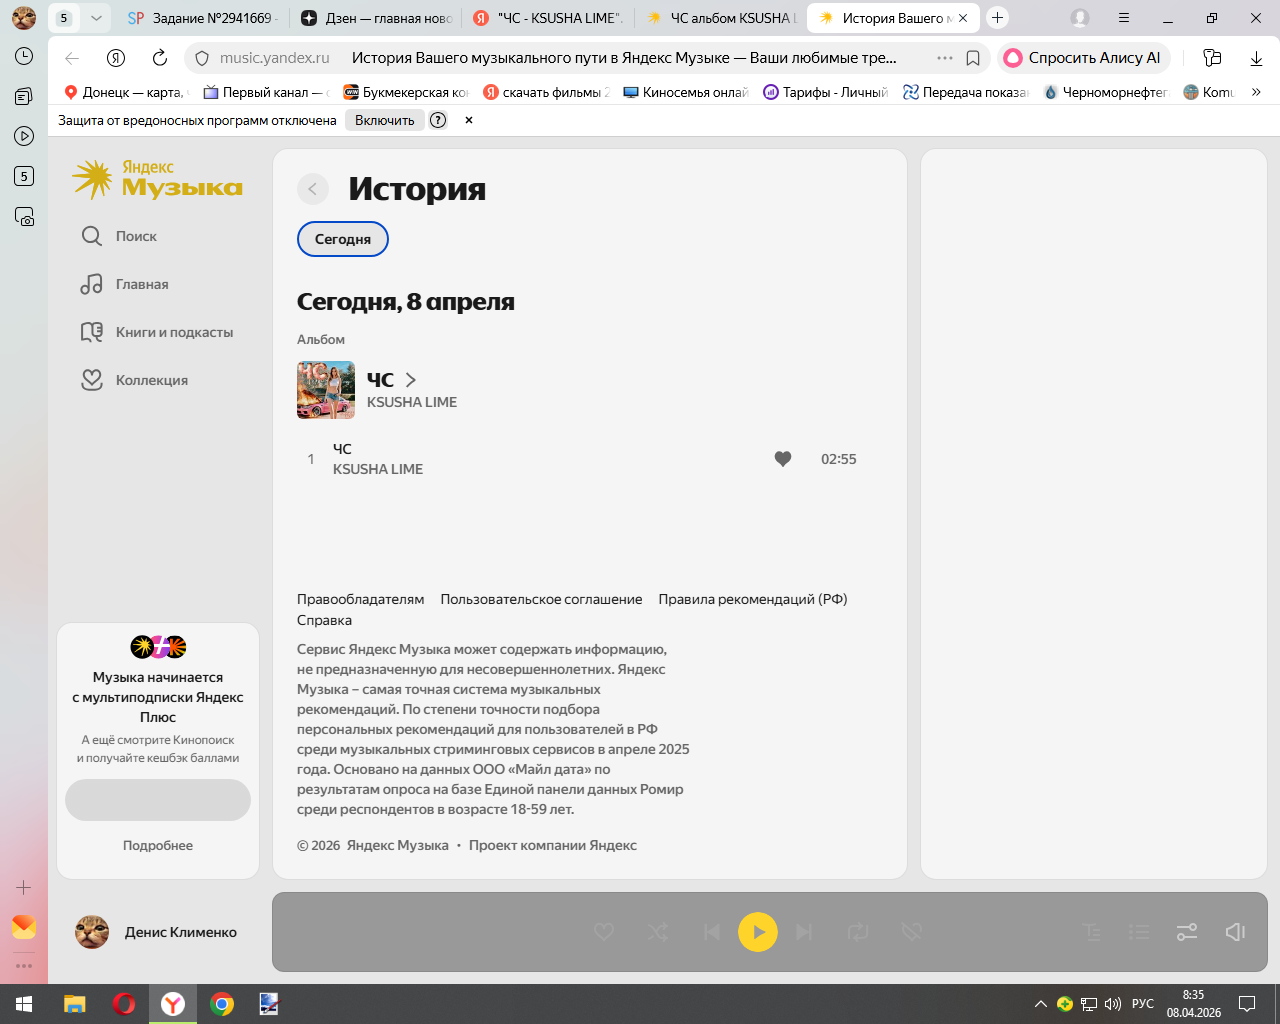Open the screenshot tool in side panel
The height and width of the screenshot is (1024, 1280).
click(24, 216)
